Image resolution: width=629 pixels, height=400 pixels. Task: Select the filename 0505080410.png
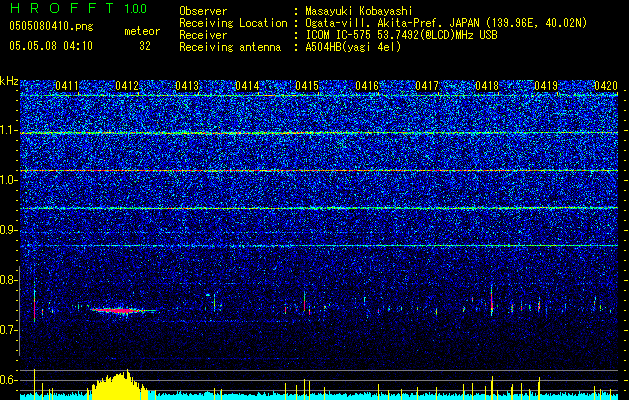coord(51,27)
